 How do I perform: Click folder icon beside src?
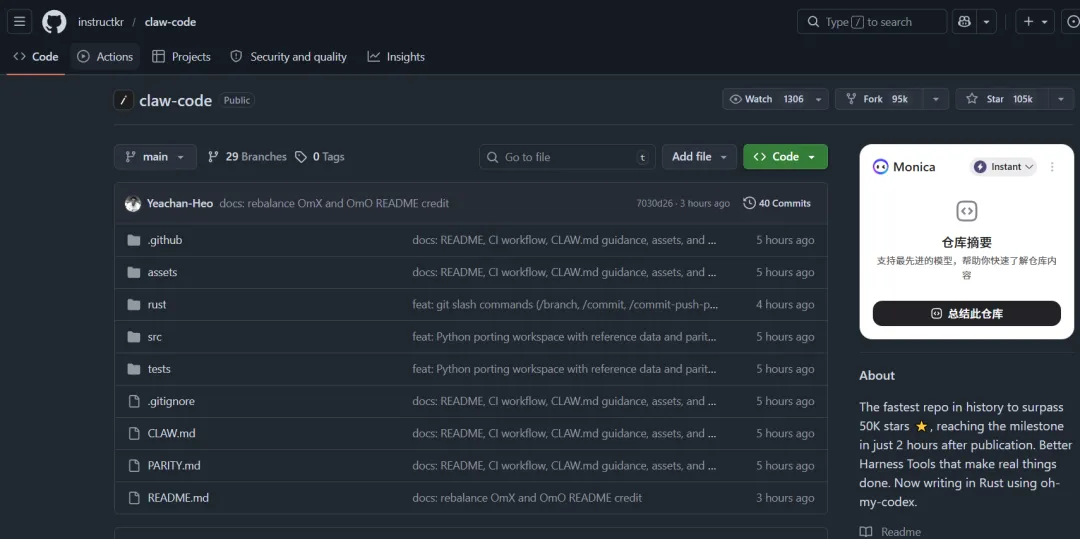click(134, 337)
